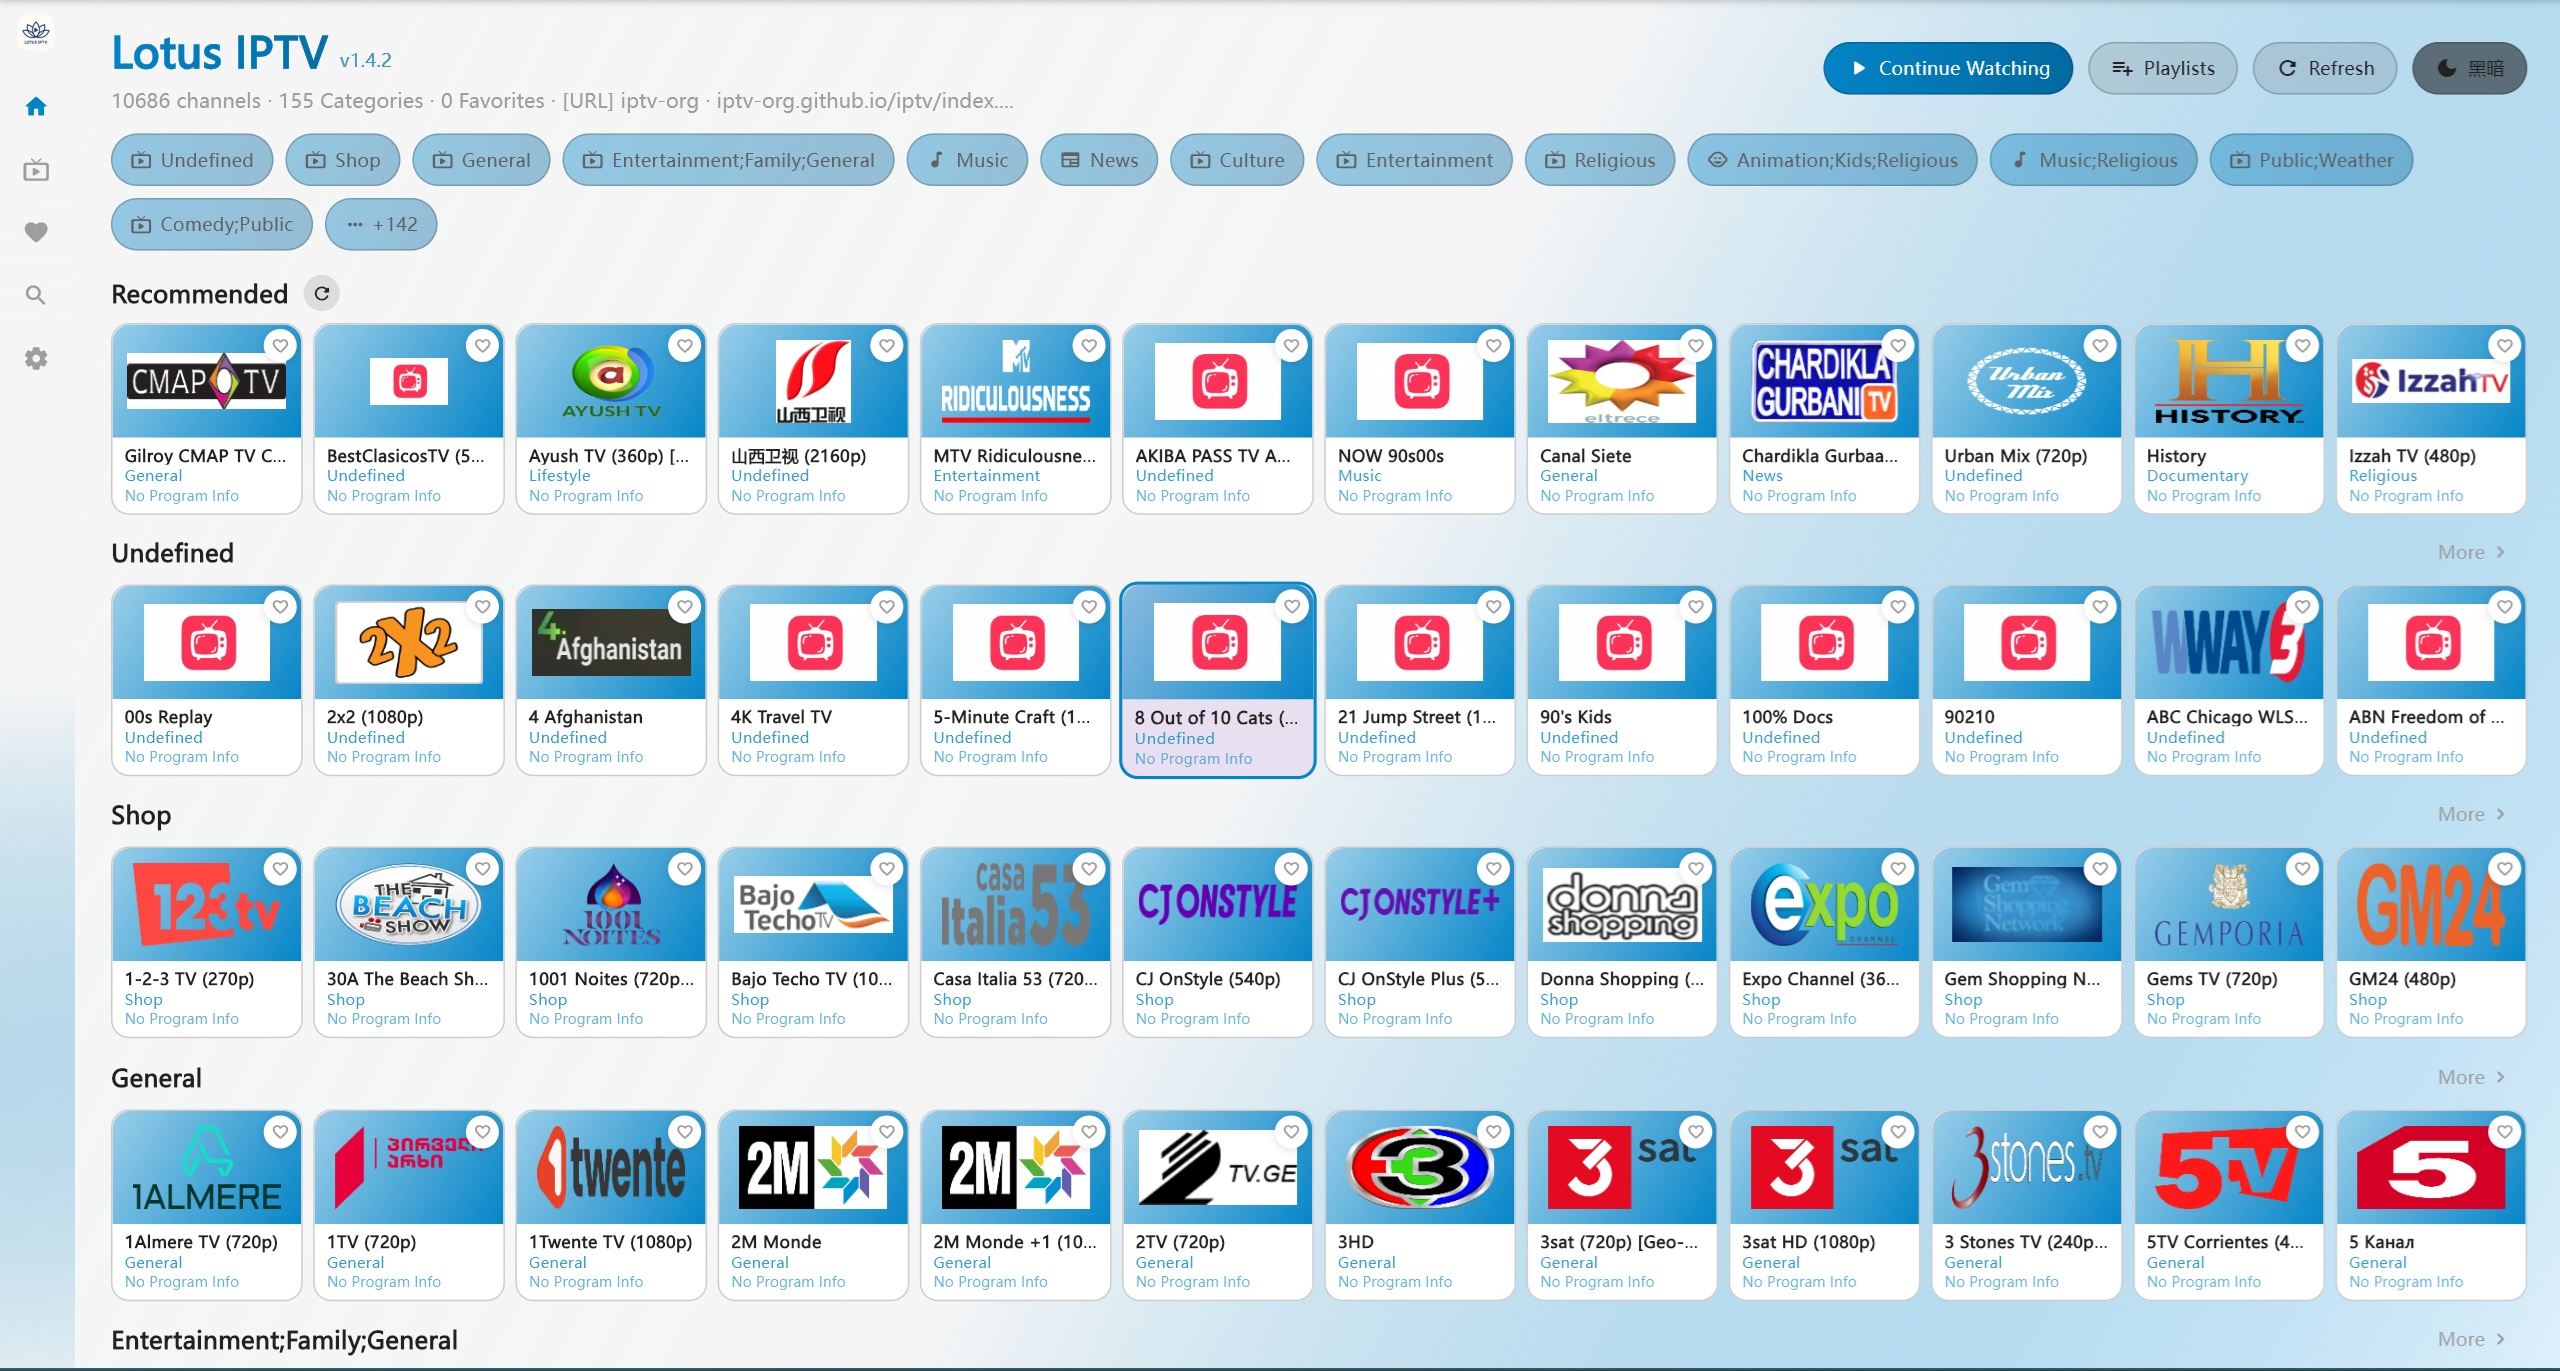Switch to the News category filter
This screenshot has height=1371, width=2560.
click(1098, 159)
